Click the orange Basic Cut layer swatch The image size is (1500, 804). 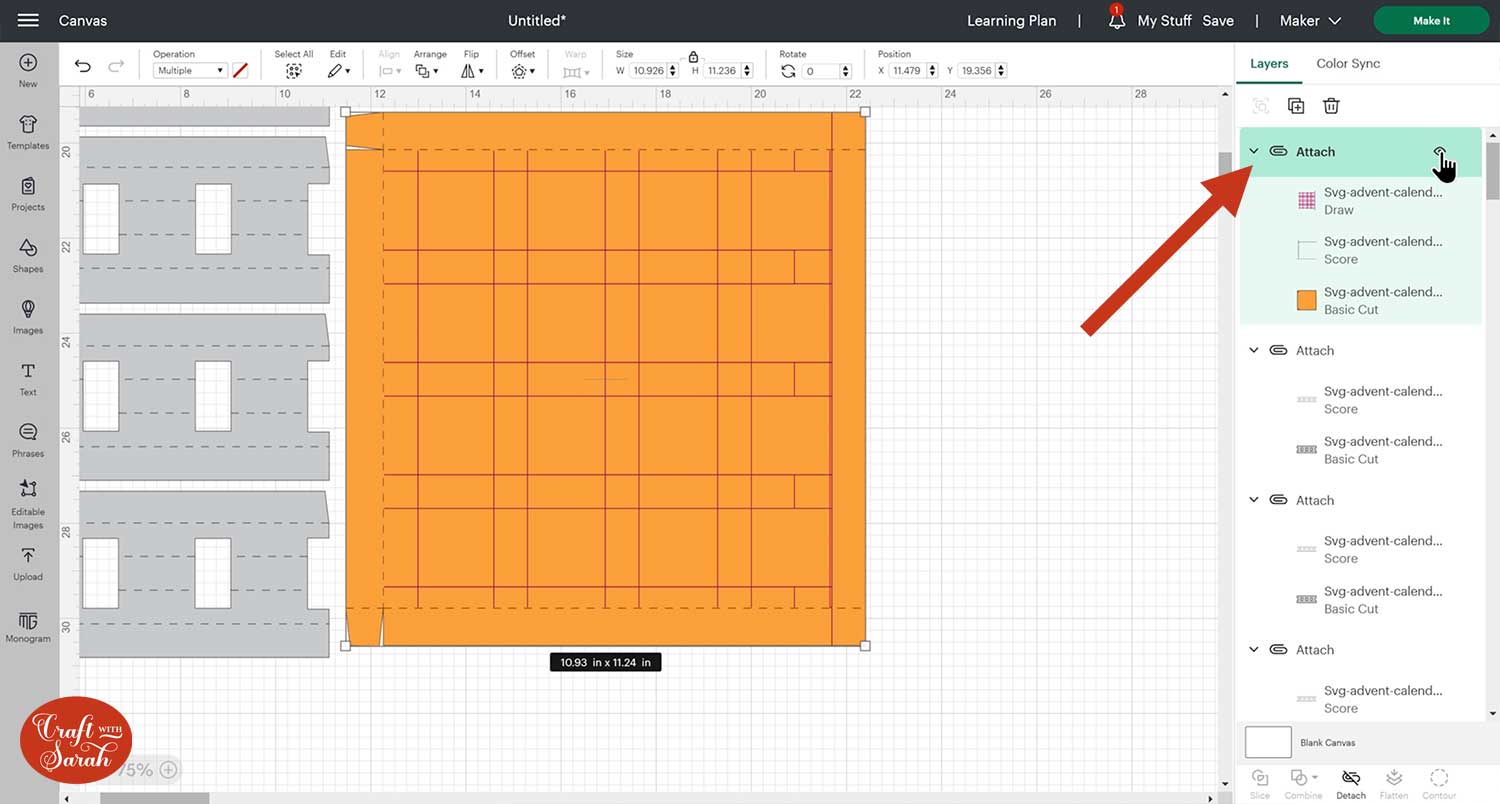click(1306, 301)
